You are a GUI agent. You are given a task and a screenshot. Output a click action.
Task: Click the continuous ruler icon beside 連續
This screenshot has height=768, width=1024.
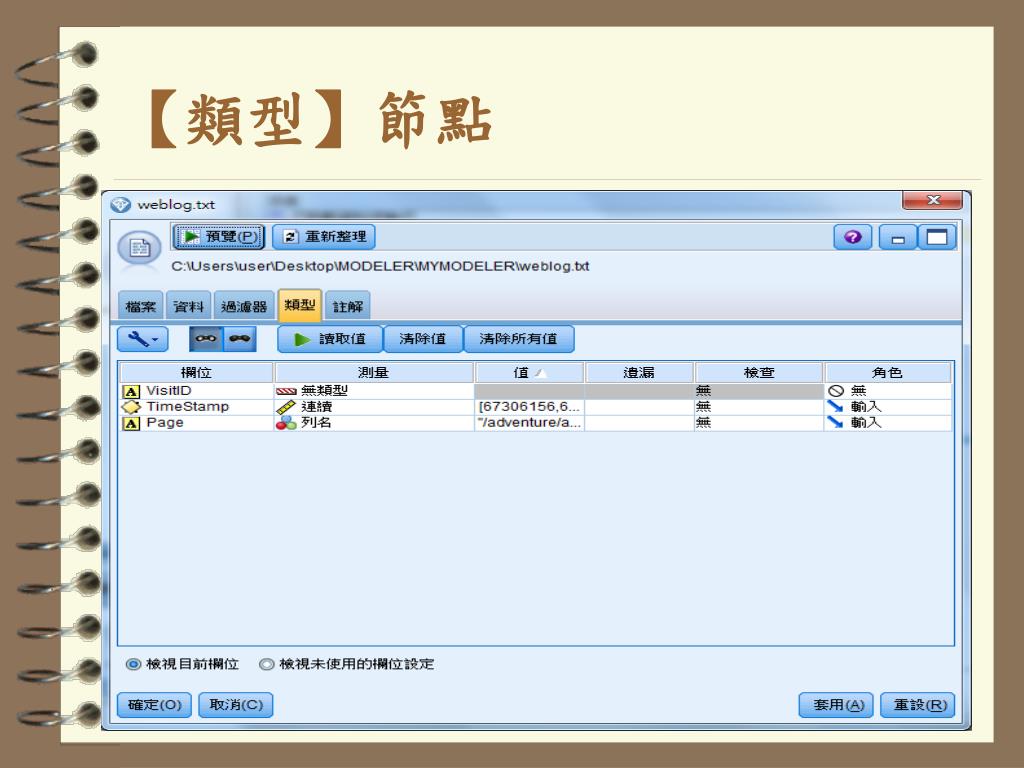(x=286, y=407)
